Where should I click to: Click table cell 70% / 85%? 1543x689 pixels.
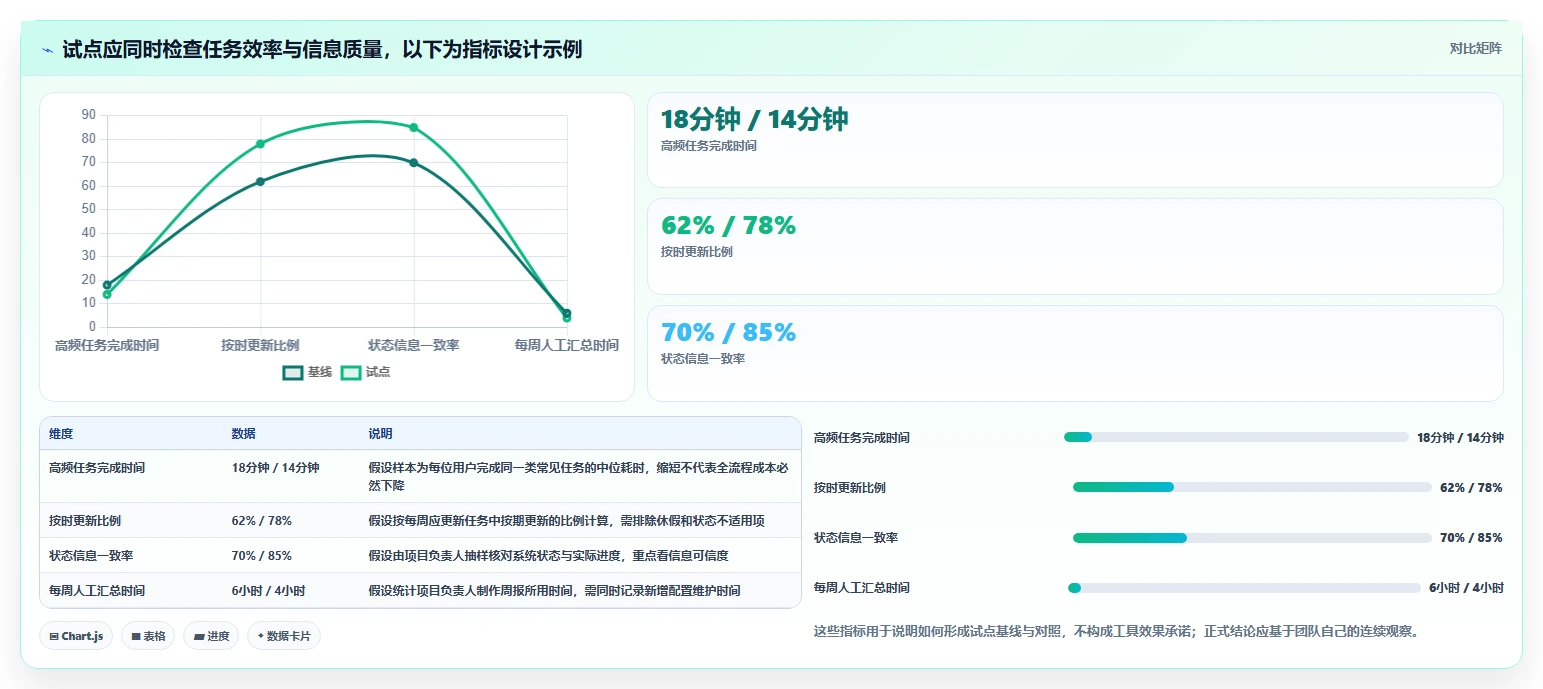coord(261,555)
